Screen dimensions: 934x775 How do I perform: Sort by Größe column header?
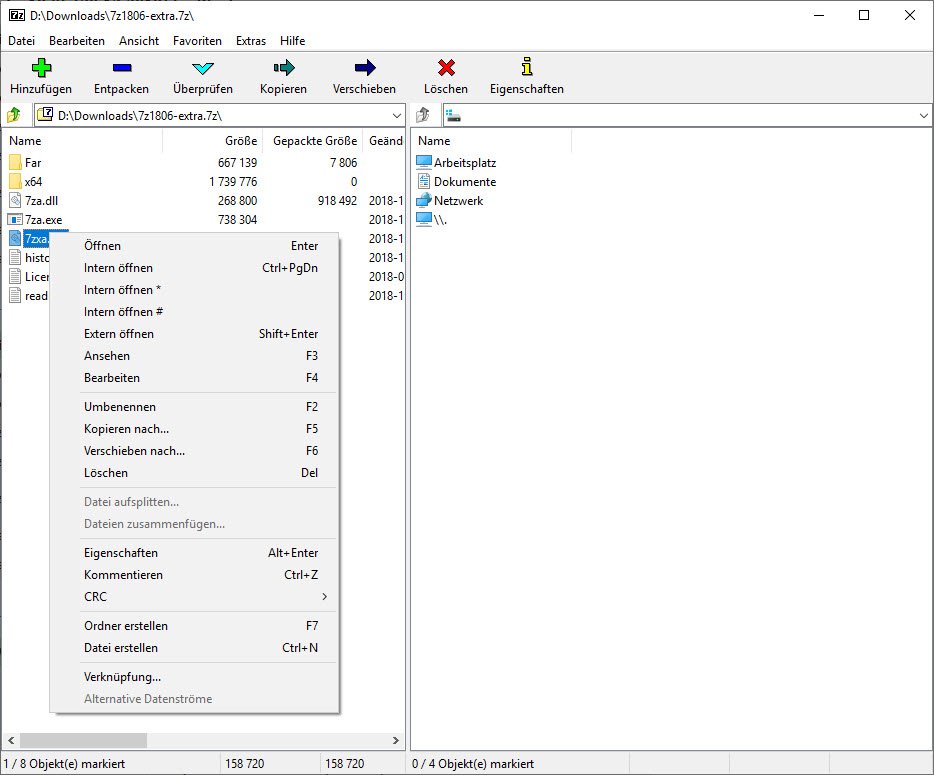coord(213,141)
